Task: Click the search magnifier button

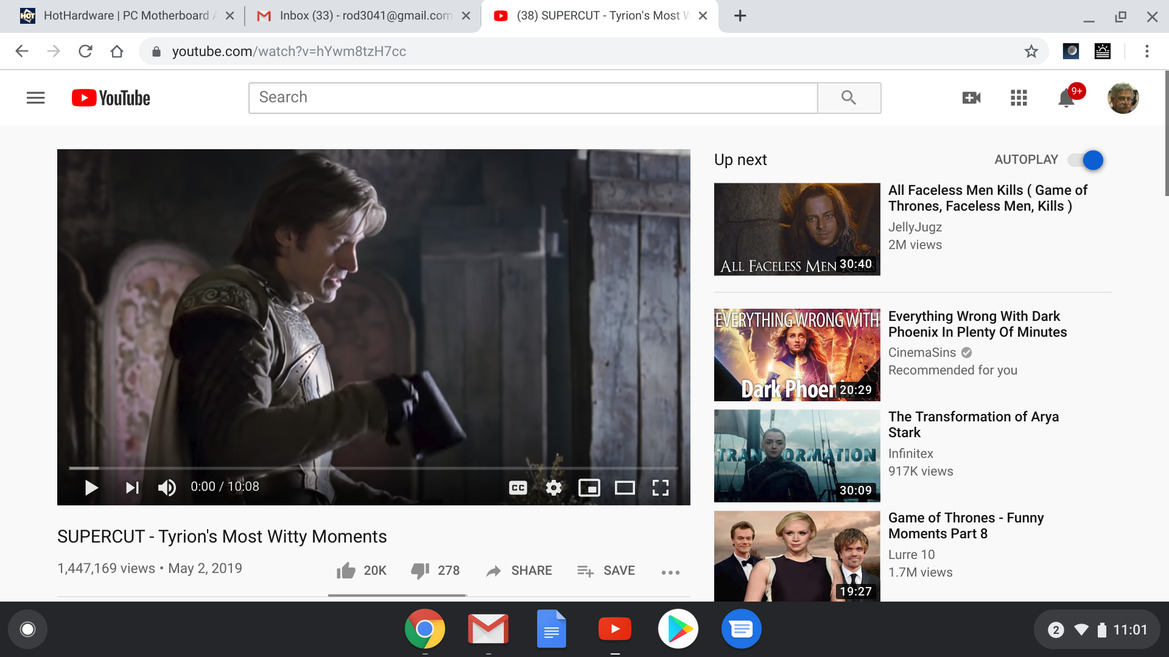Action: (x=849, y=98)
